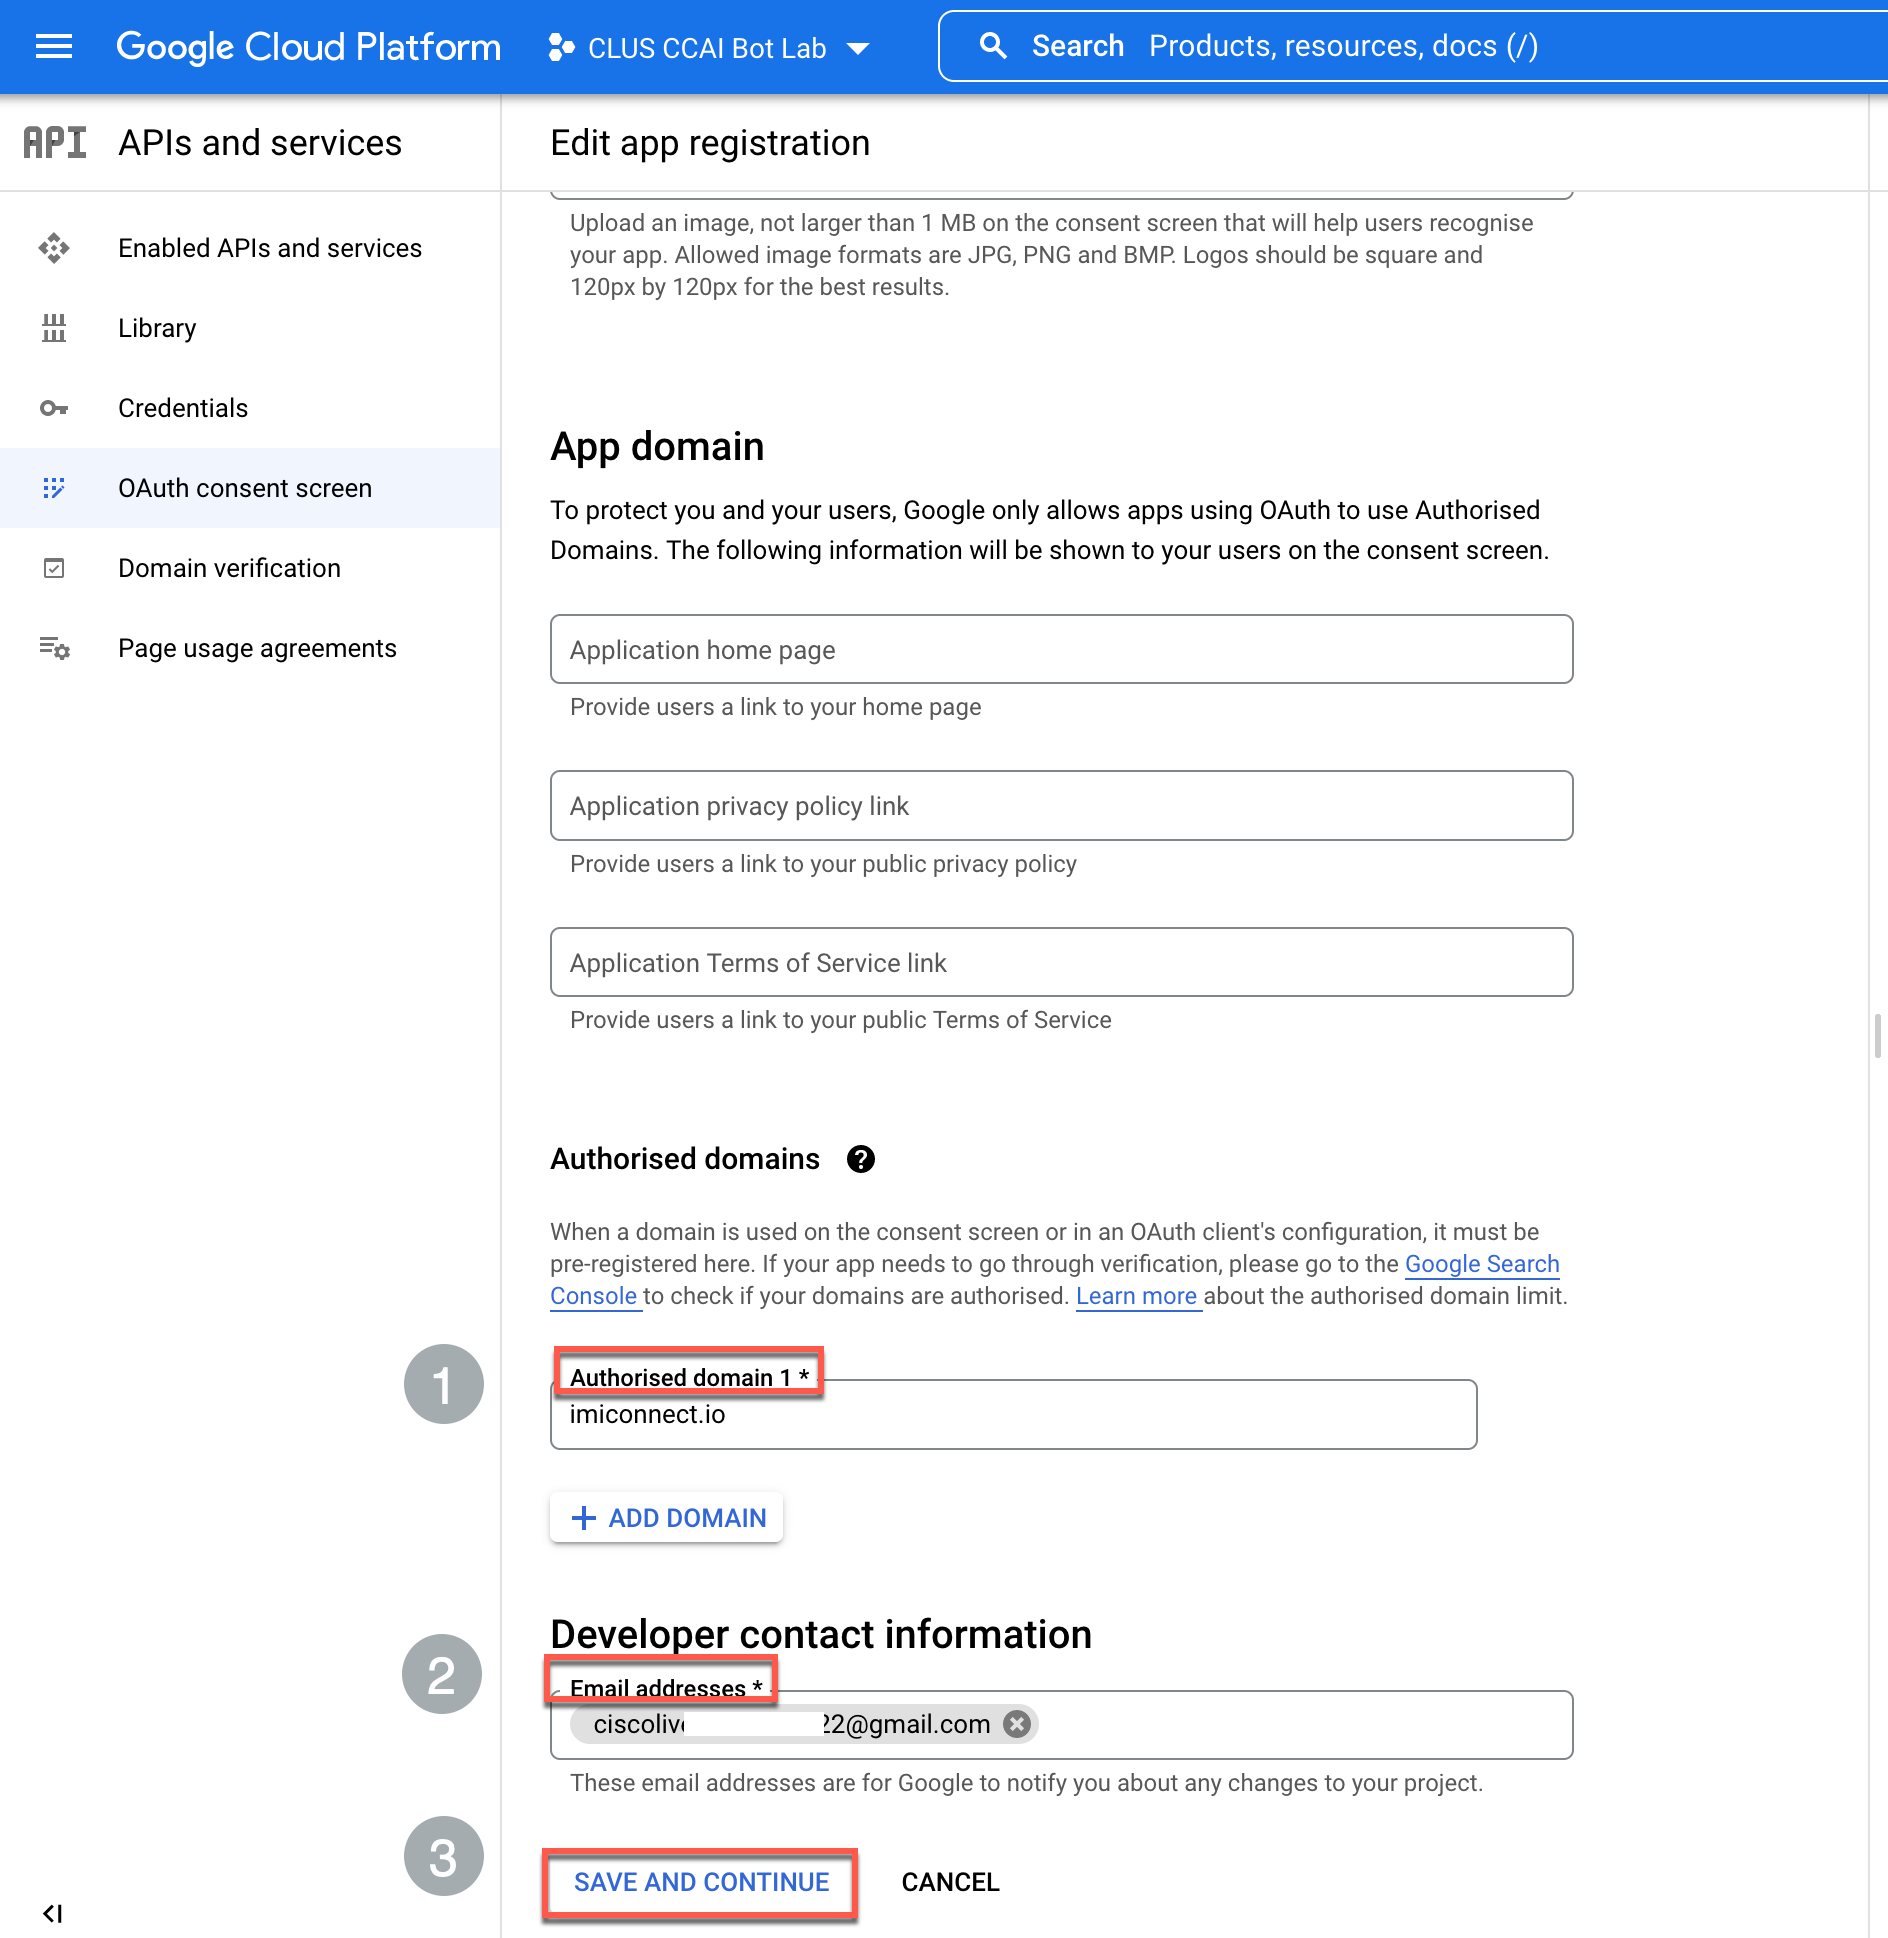Screen dimensions: 1888x1938
Task: Click the OAuth consent screen icon
Action: [x=54, y=488]
